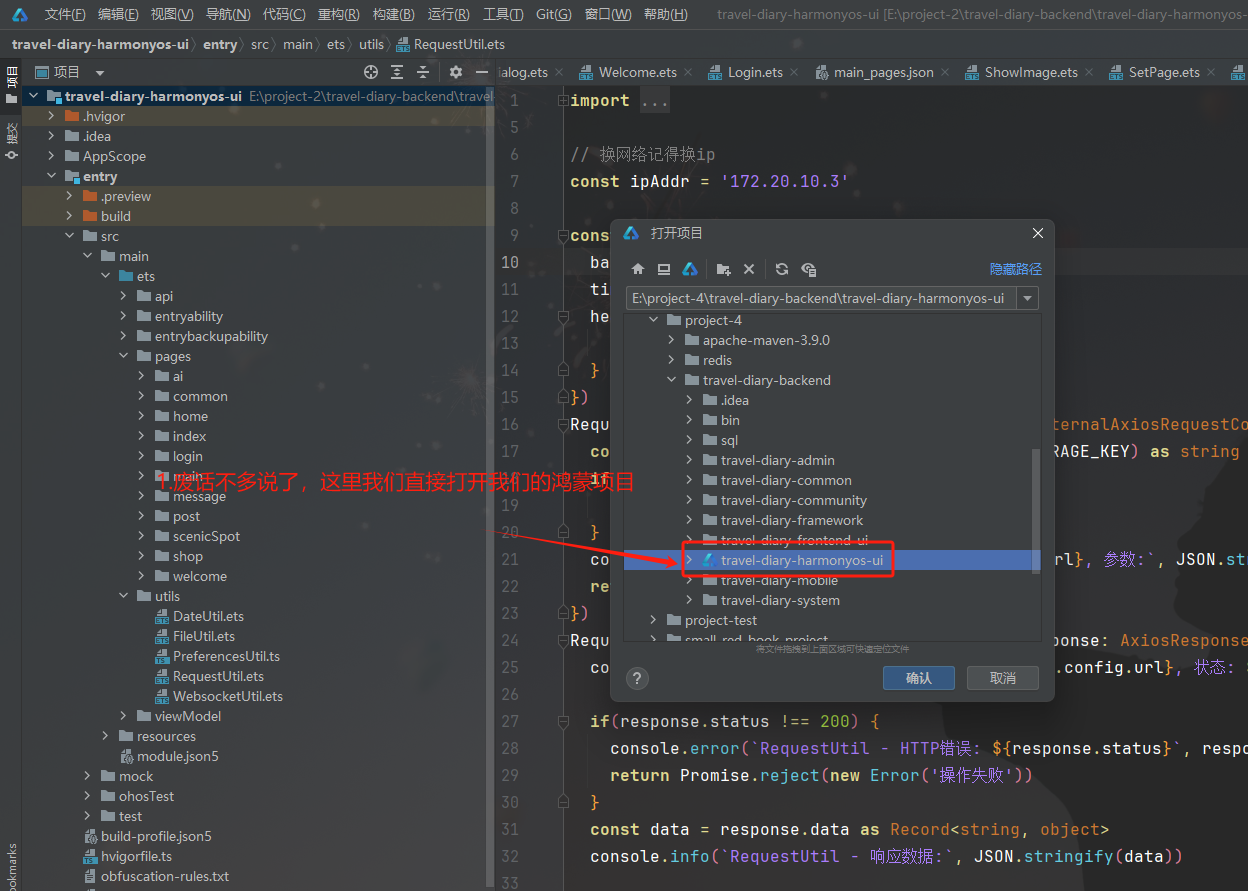Select scenicSpot folder in project tree
Image resolution: width=1248 pixels, height=891 pixels.
(x=206, y=536)
